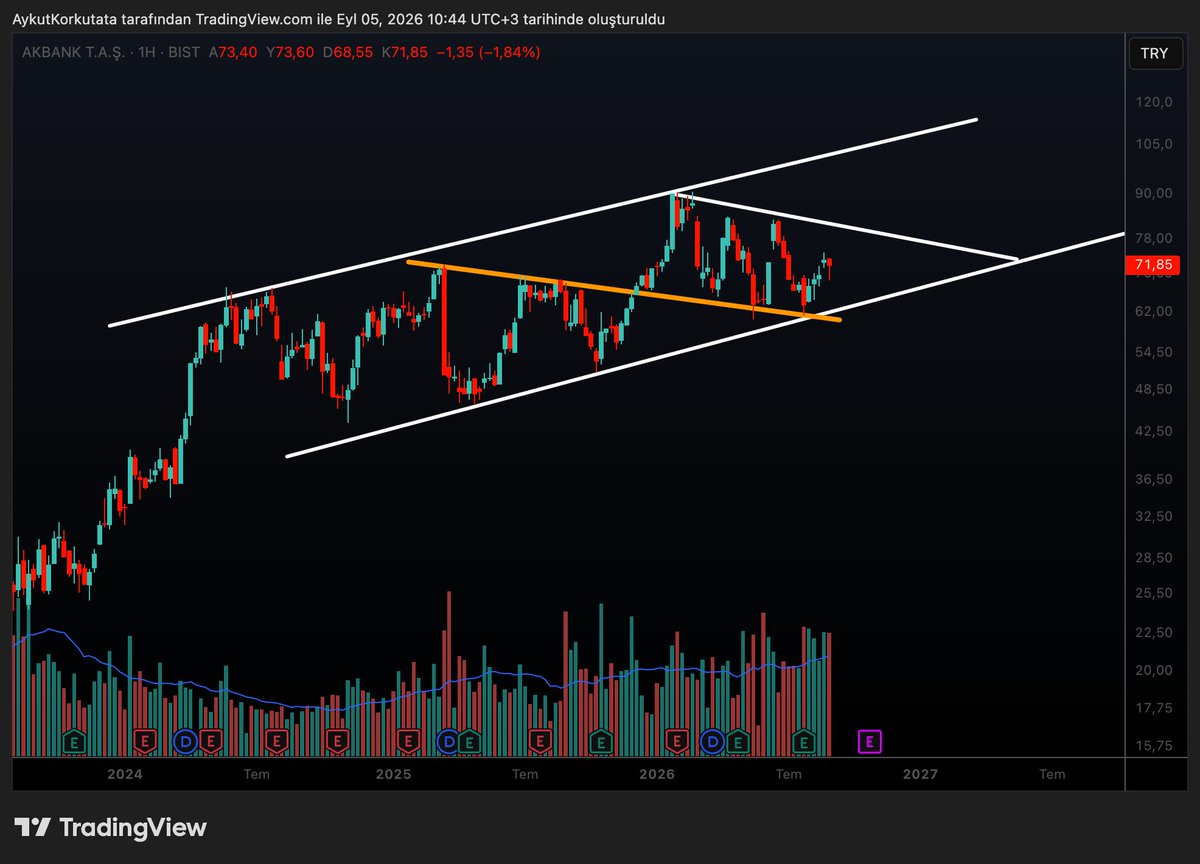Click the Tem label between 2026 and 2027
Viewport: 1200px width, 864px height.
click(789, 774)
